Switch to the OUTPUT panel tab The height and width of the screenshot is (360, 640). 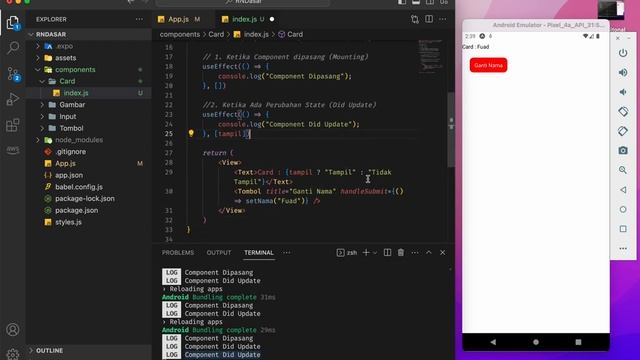(x=219, y=253)
